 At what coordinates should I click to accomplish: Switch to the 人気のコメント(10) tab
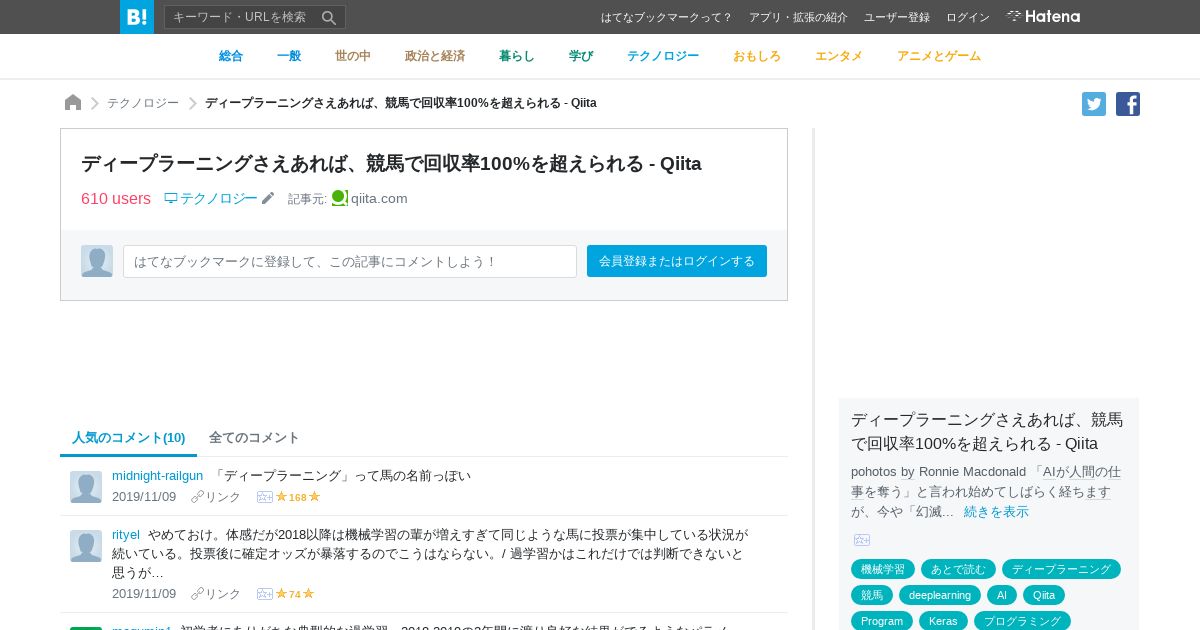tap(129, 438)
